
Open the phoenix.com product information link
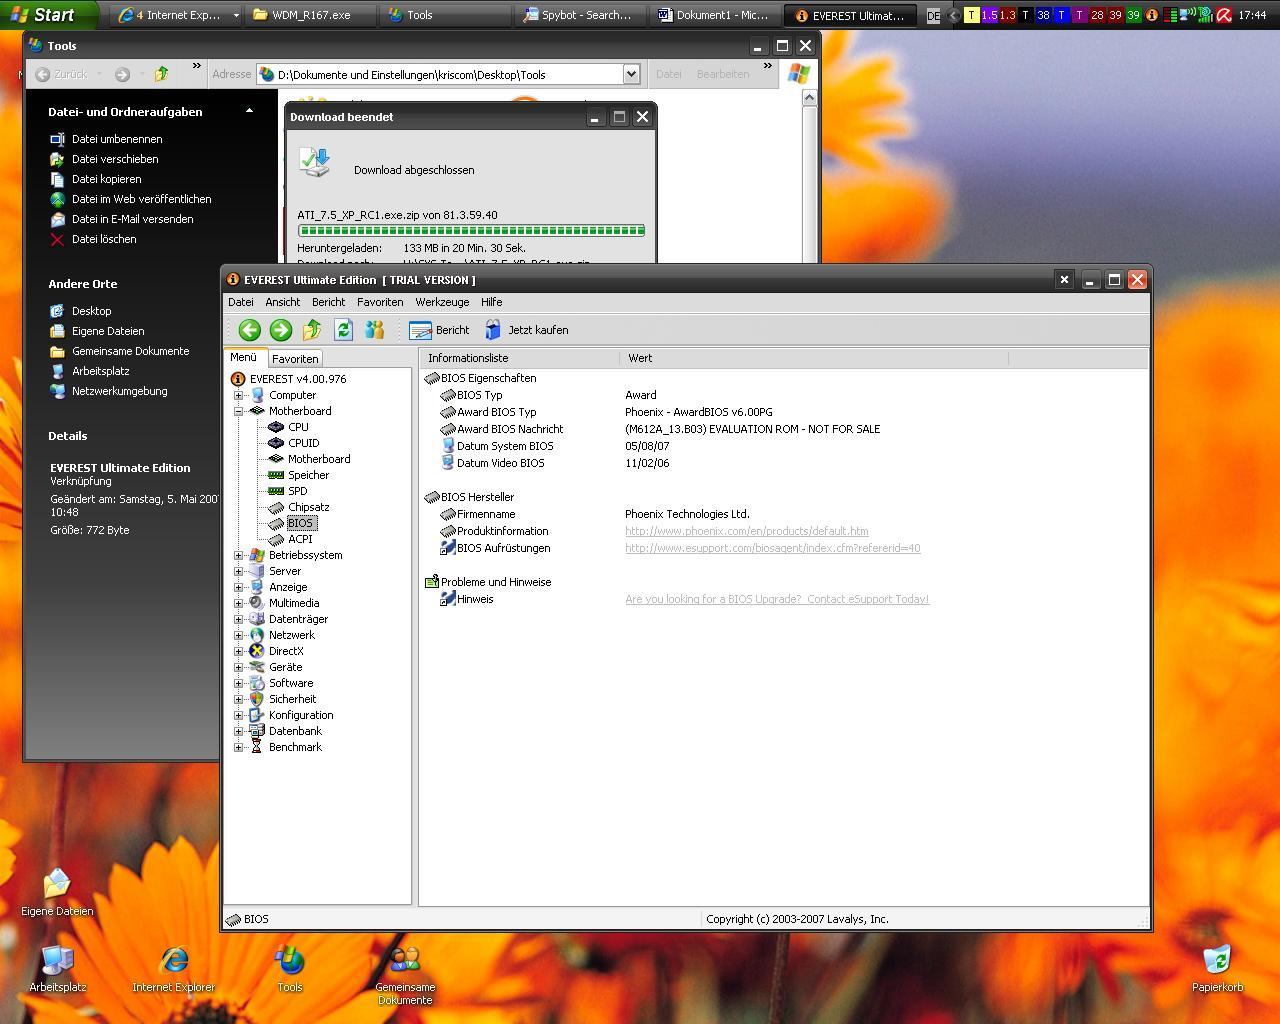[747, 531]
